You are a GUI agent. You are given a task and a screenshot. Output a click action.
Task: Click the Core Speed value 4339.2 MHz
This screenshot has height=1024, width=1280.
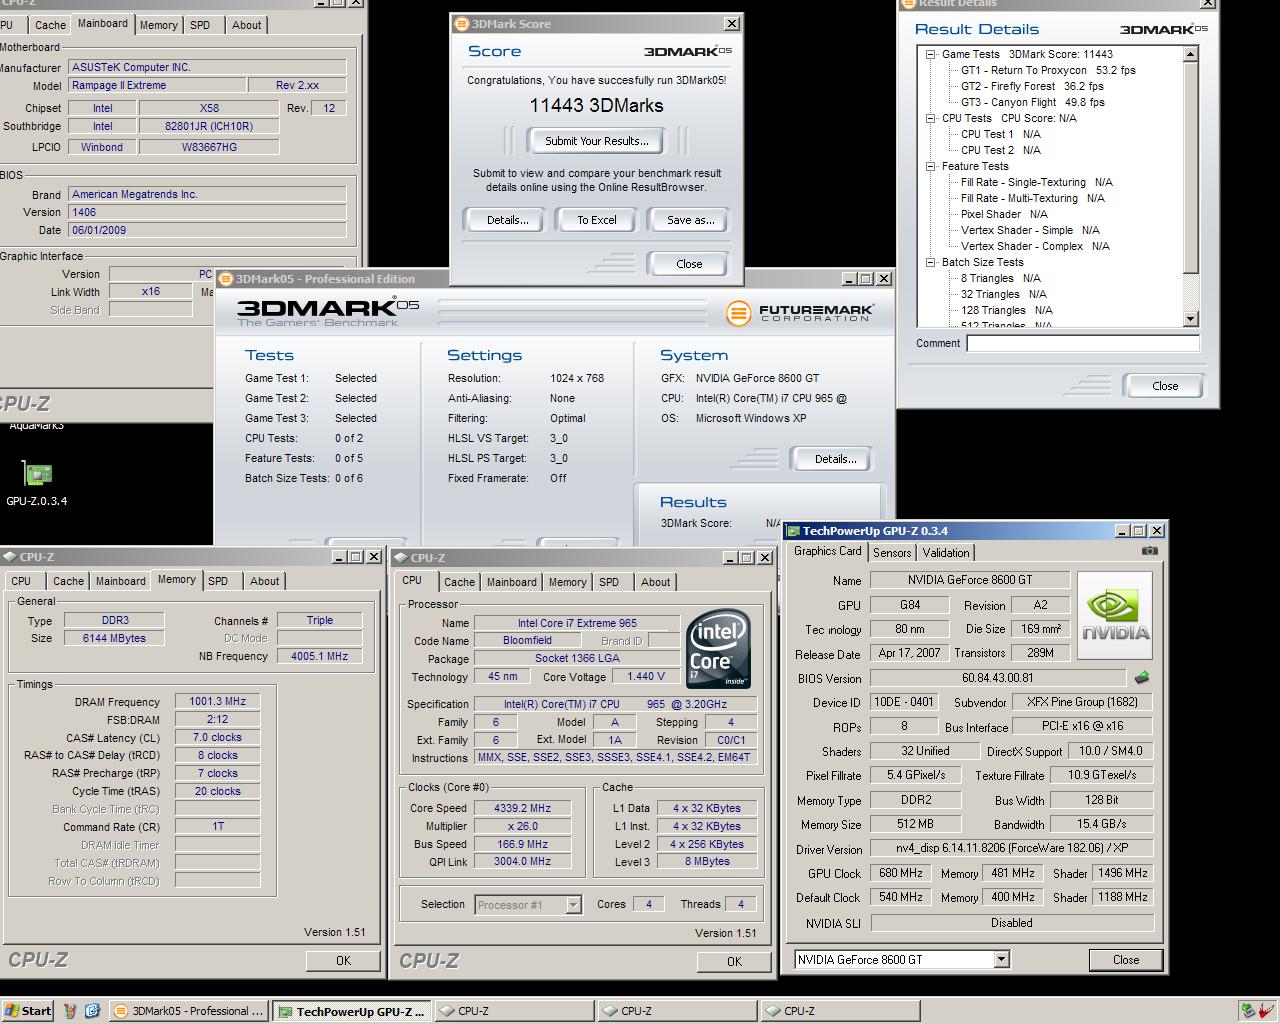(522, 808)
